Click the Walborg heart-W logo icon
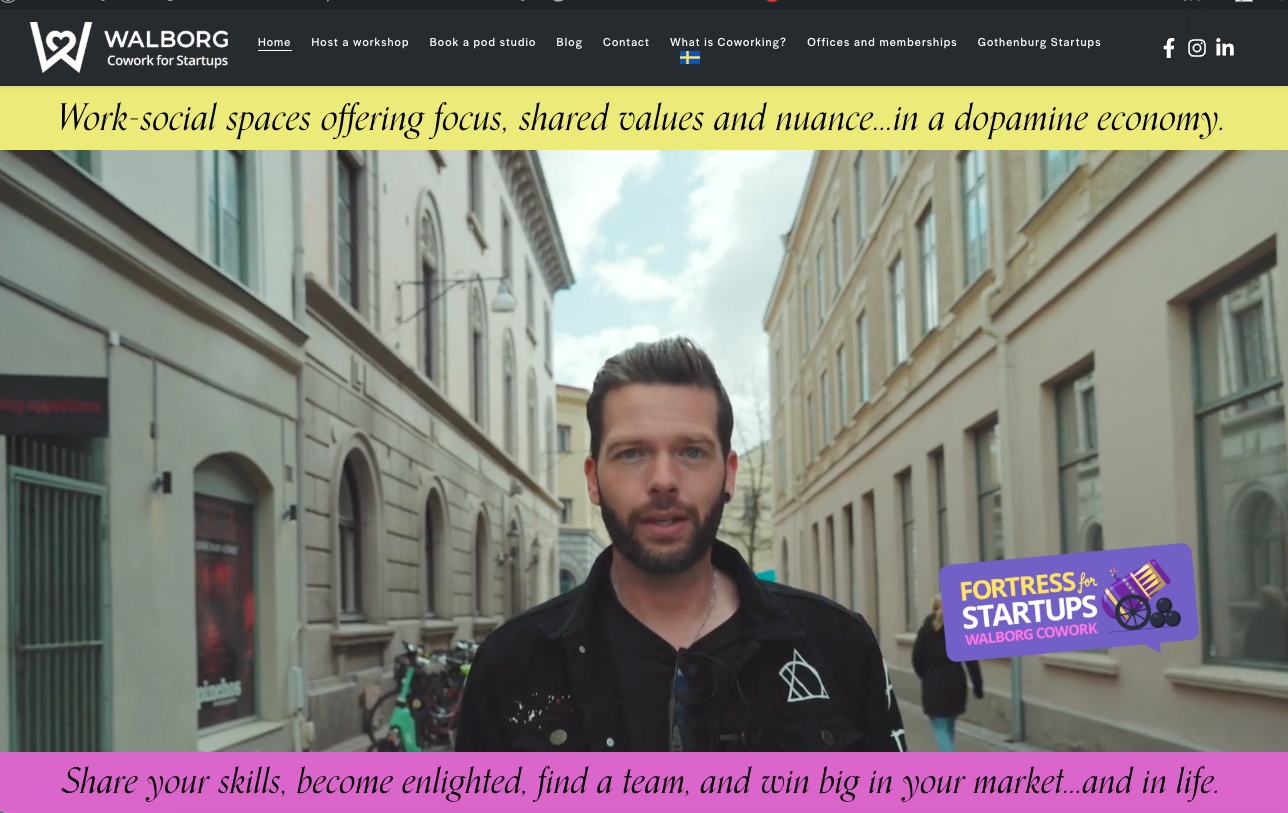1288x813 pixels. pyautogui.click(x=60, y=47)
